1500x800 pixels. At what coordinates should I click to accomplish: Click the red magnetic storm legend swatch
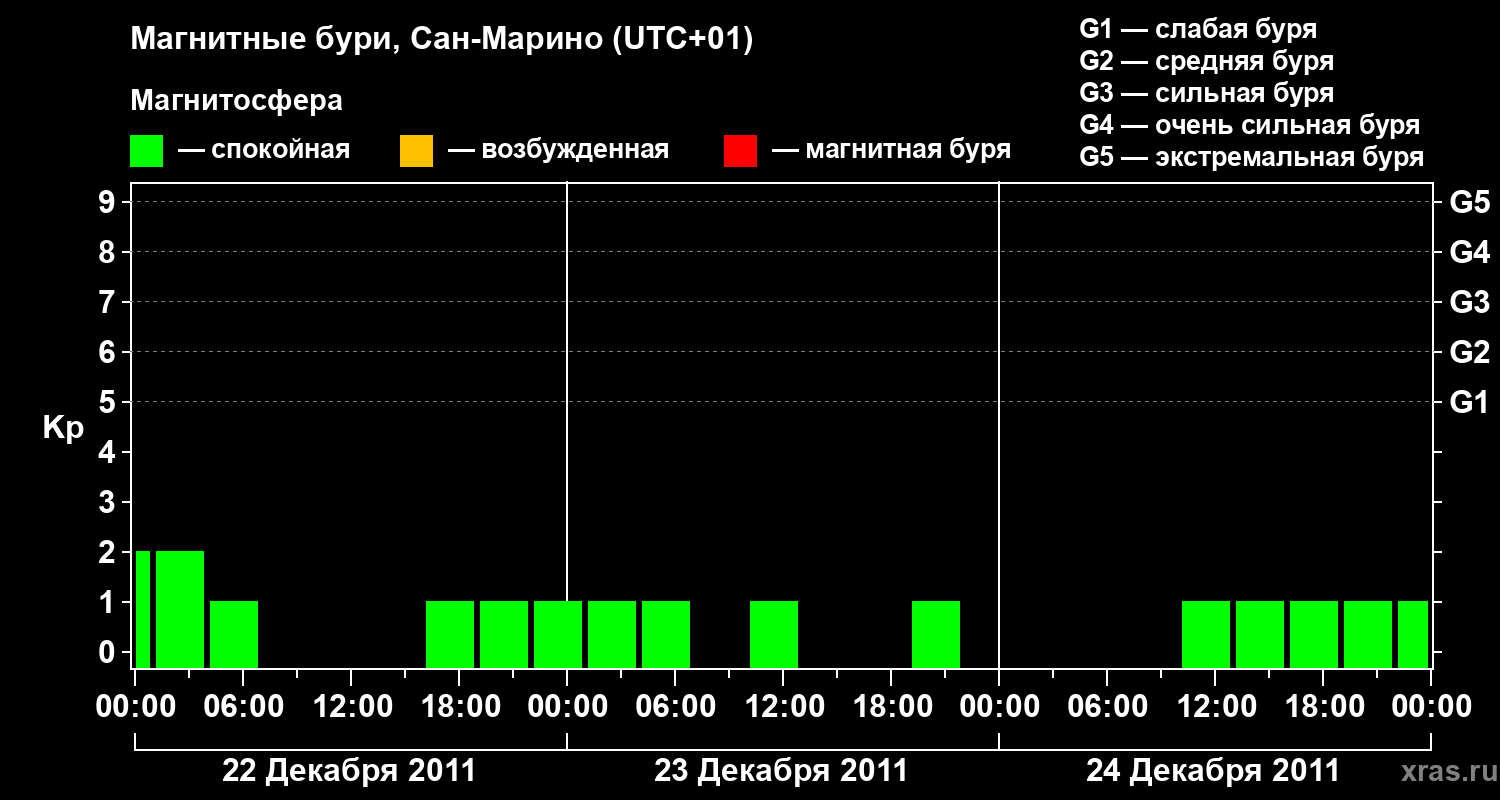pyautogui.click(x=740, y=151)
